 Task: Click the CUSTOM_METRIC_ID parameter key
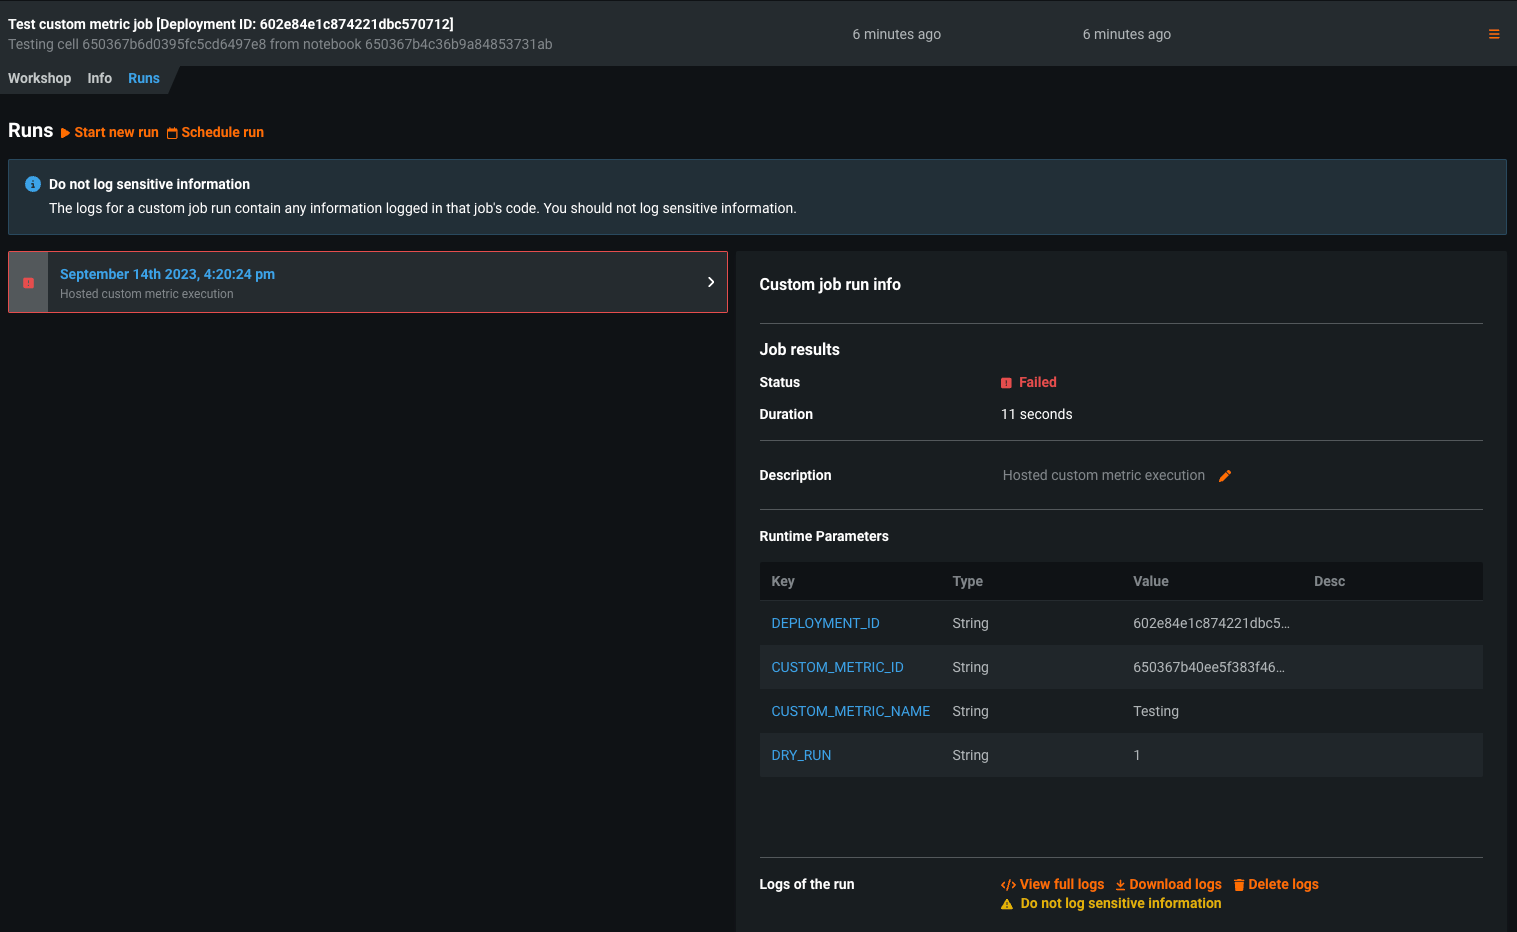point(837,667)
